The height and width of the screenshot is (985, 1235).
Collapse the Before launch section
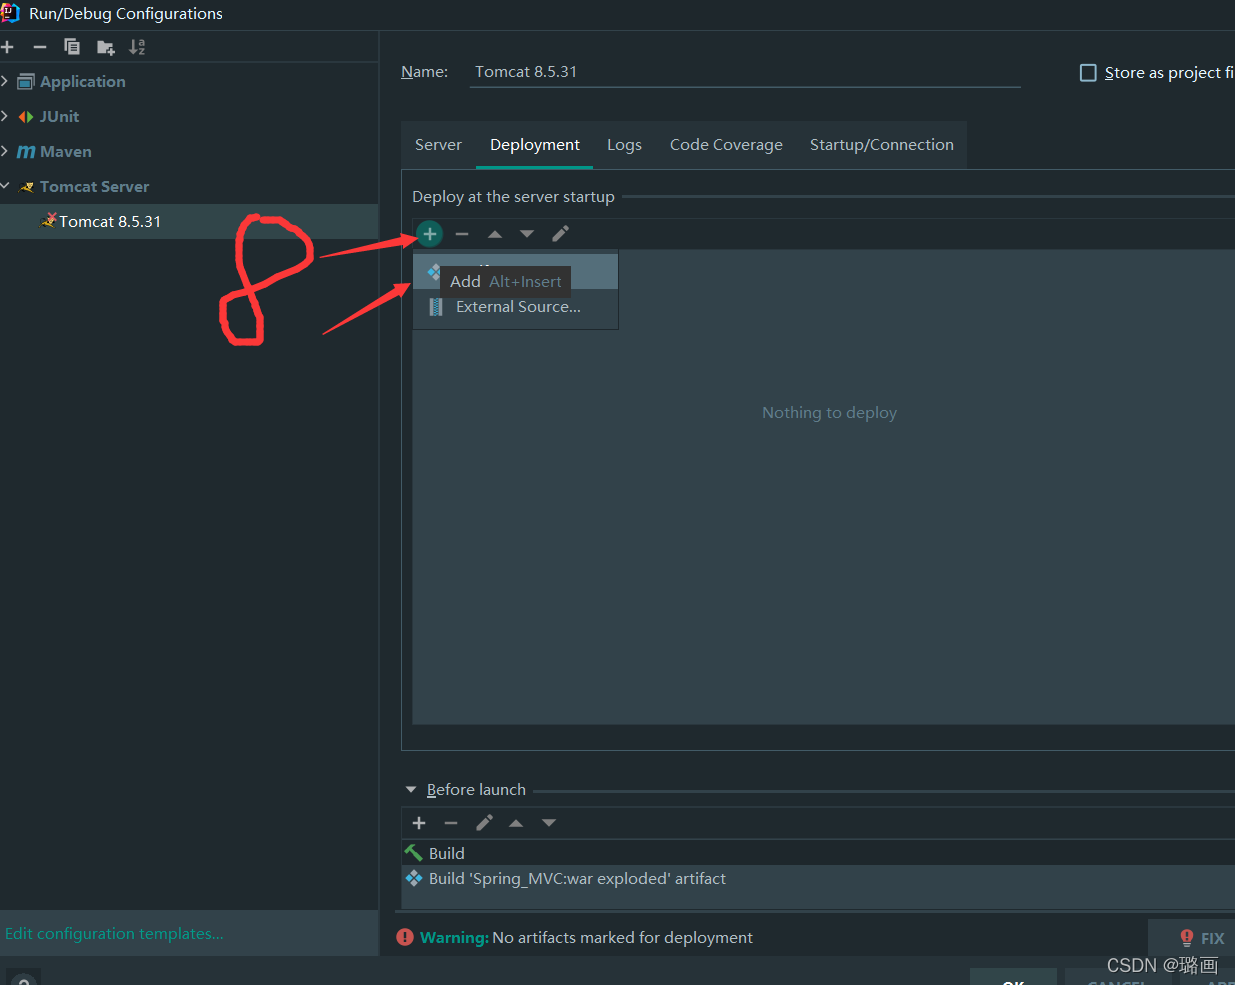pyautogui.click(x=410, y=789)
